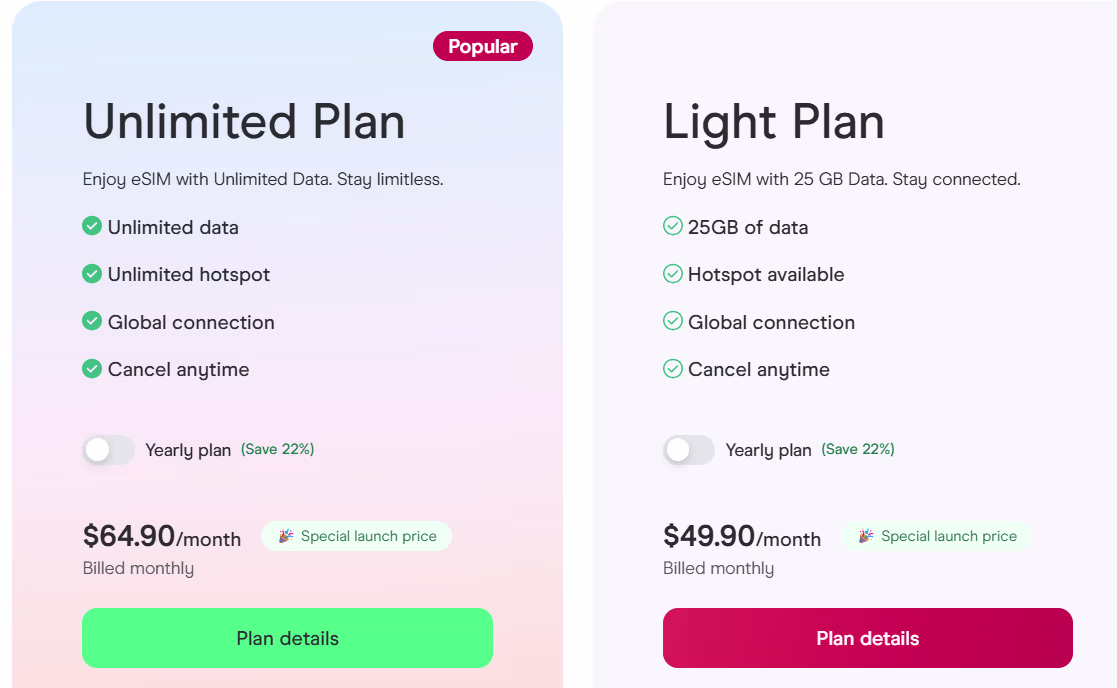Click the party popper icon under Unlimited Plan

(x=286, y=536)
